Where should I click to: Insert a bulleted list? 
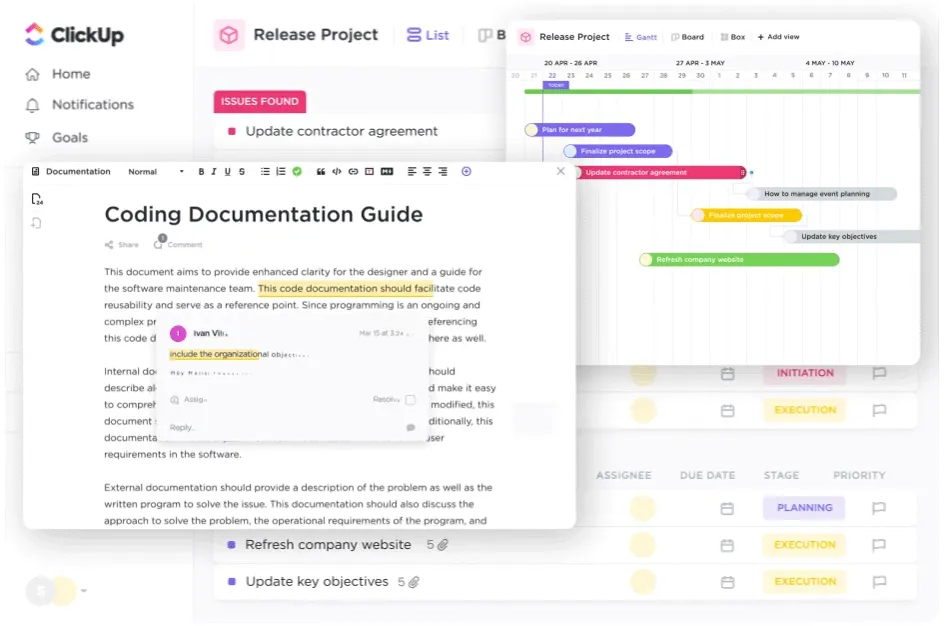click(265, 172)
